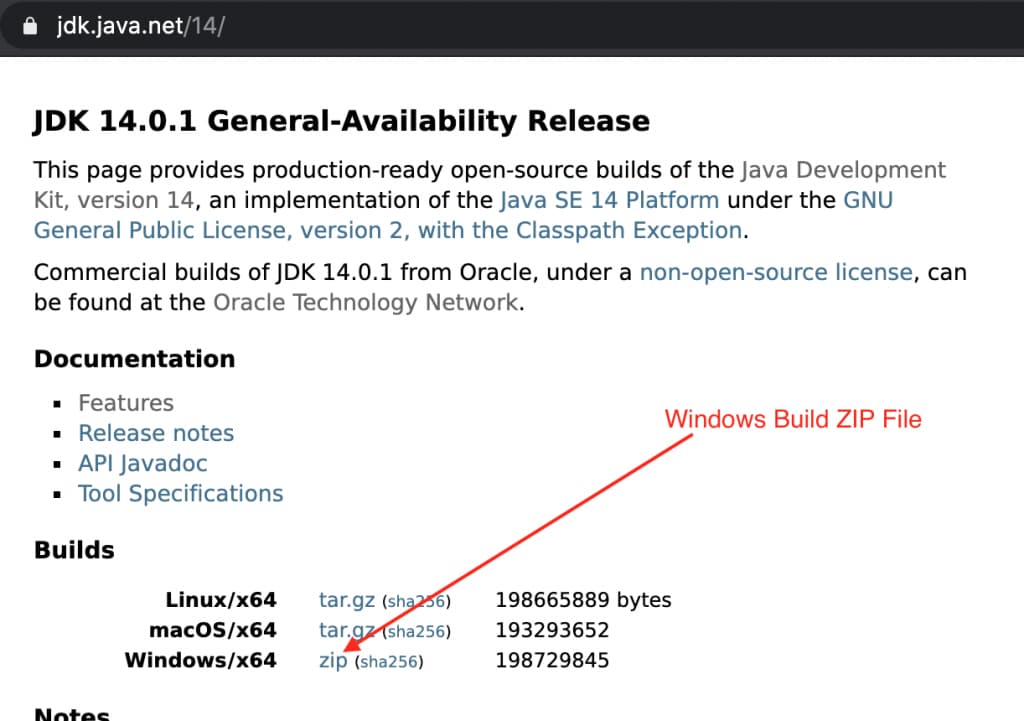Open the Oracle Technology Network link
Screen dimensions: 1024x721
tap(366, 302)
